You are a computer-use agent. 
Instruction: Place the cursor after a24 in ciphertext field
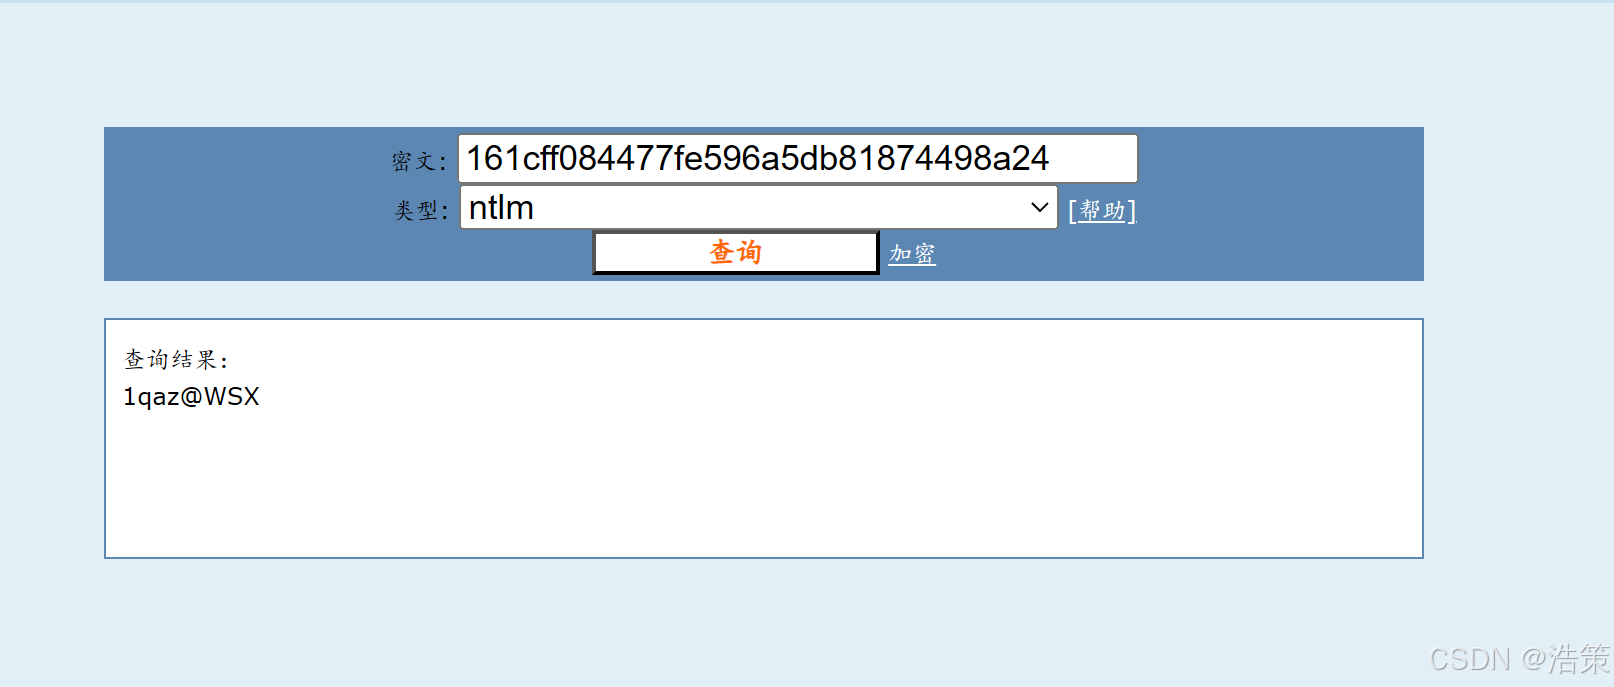point(1051,158)
